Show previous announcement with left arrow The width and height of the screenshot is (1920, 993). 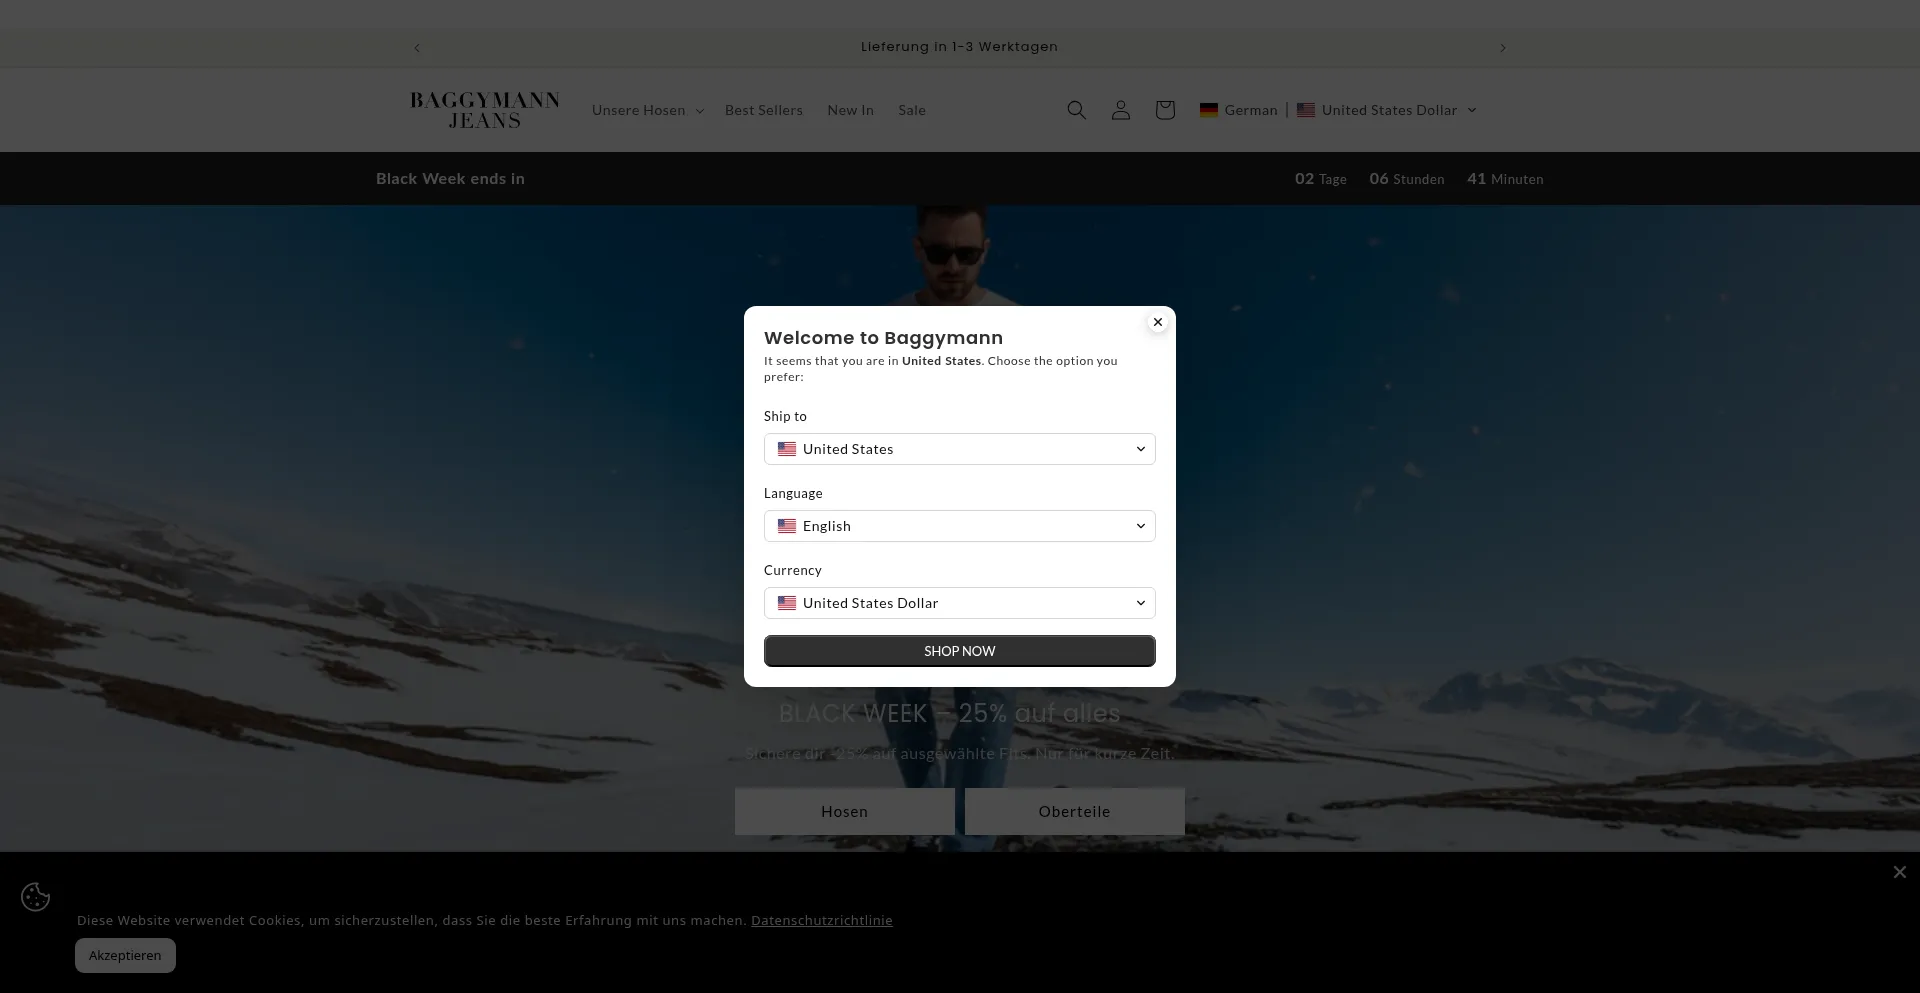coord(417,48)
